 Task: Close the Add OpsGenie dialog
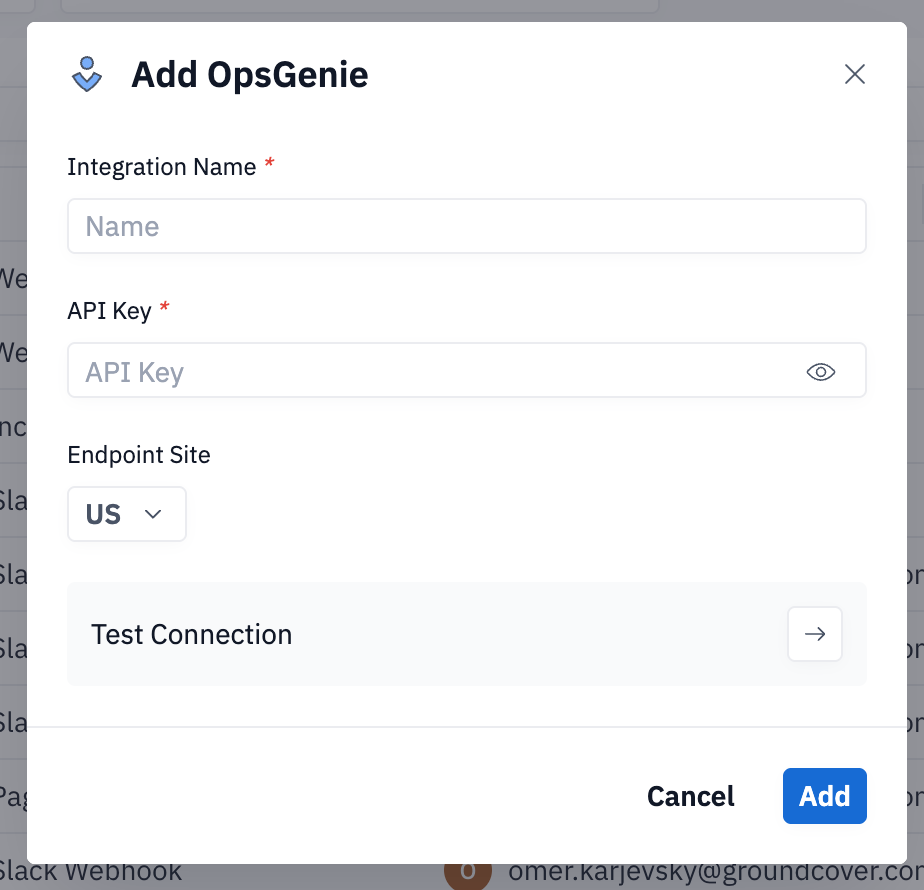tap(854, 74)
